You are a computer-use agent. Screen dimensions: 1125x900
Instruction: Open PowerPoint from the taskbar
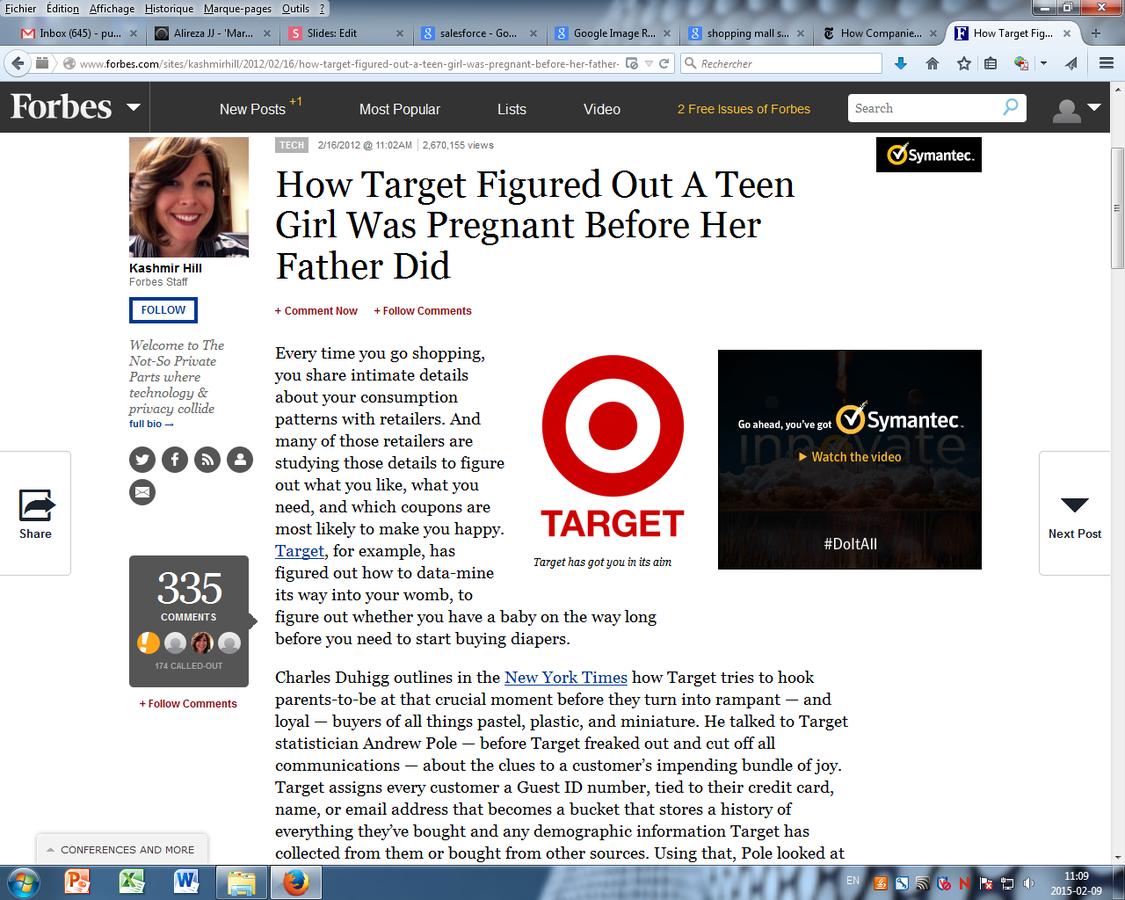tap(77, 882)
